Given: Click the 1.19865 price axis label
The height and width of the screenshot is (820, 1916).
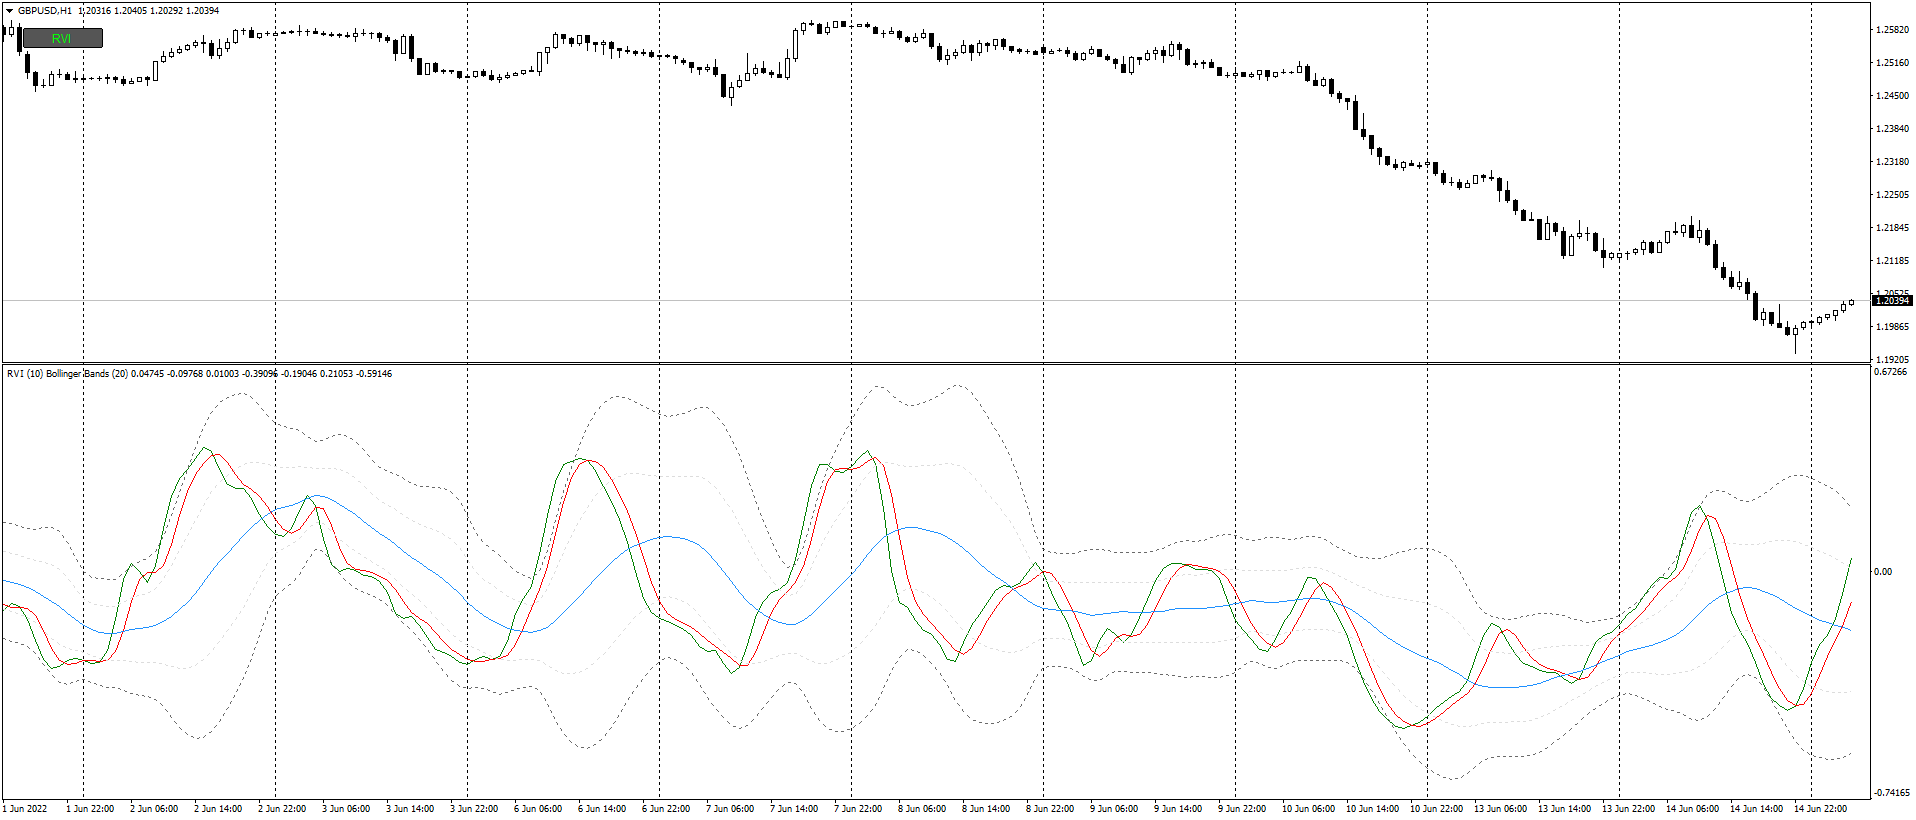Looking at the screenshot, I should [1891, 327].
